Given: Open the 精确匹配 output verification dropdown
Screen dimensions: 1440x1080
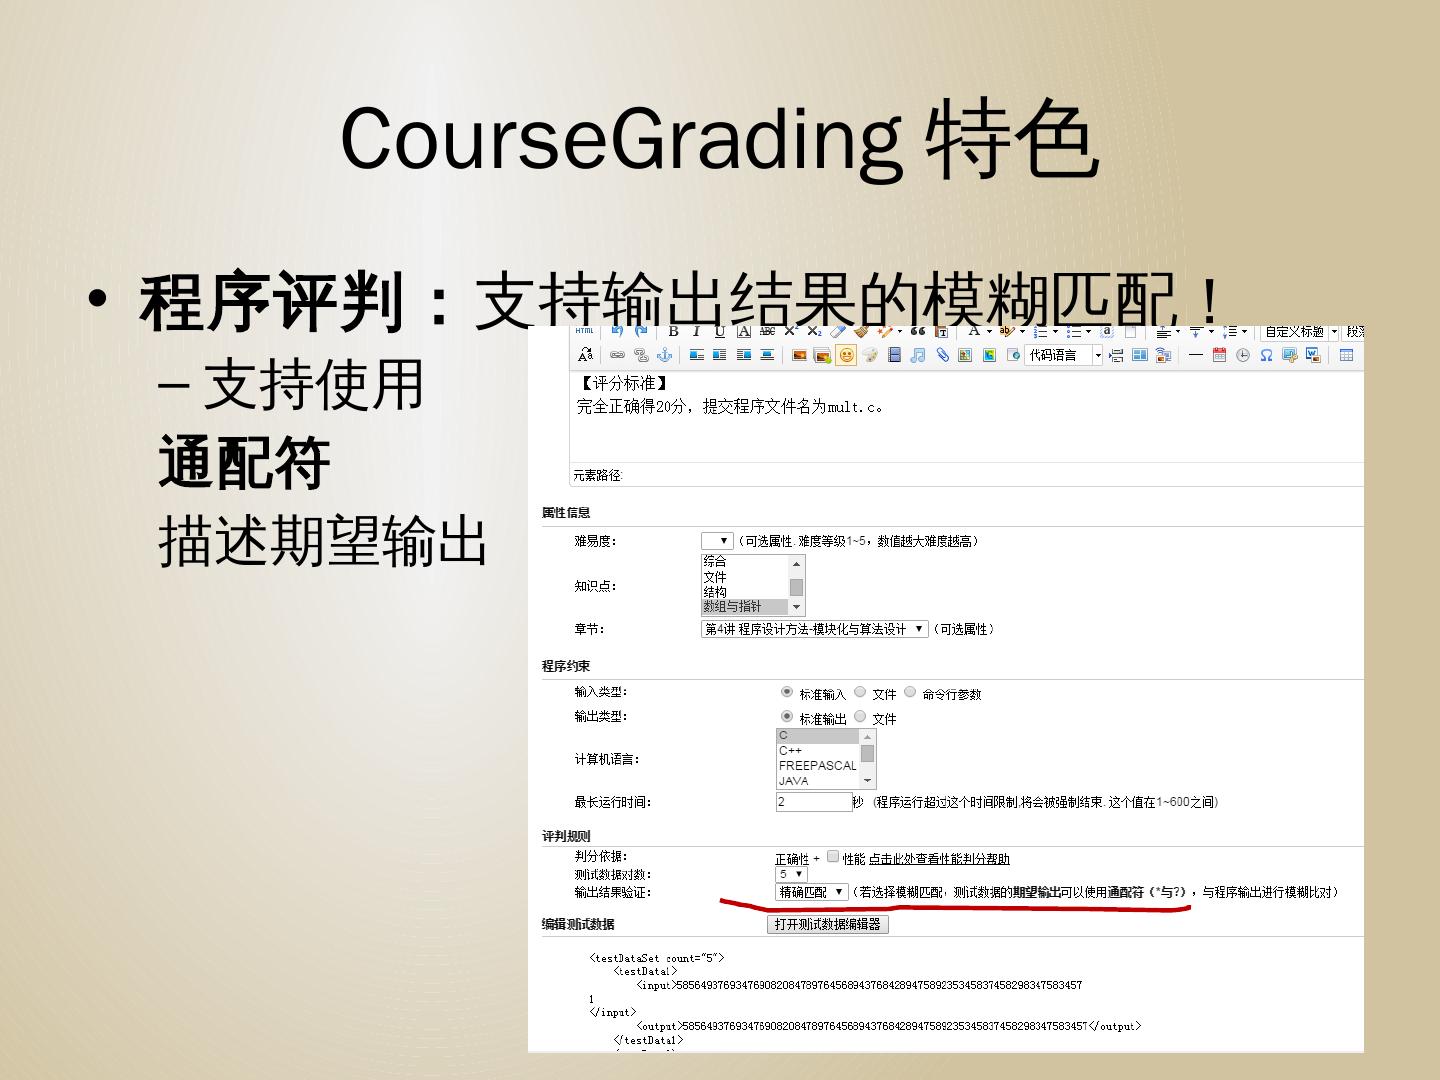Looking at the screenshot, I should 812,892.
